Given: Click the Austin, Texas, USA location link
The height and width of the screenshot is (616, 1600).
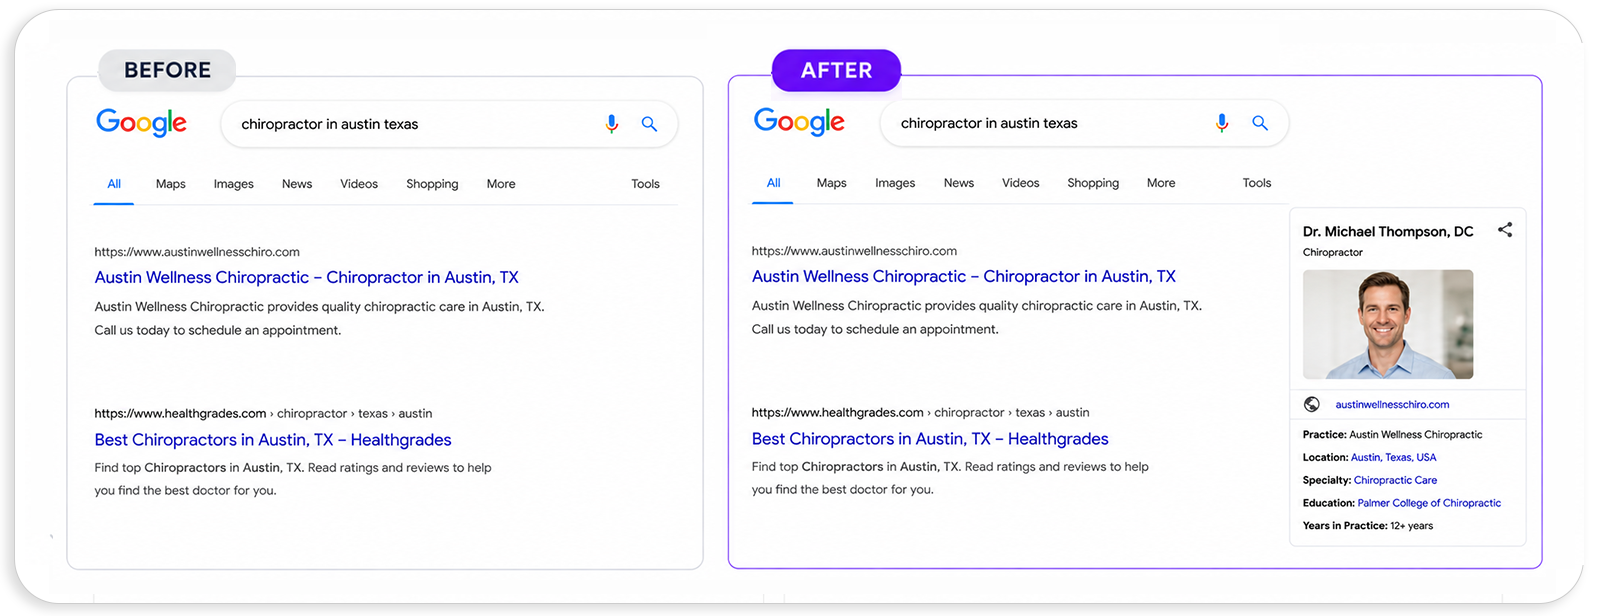Looking at the screenshot, I should coord(1393,457).
